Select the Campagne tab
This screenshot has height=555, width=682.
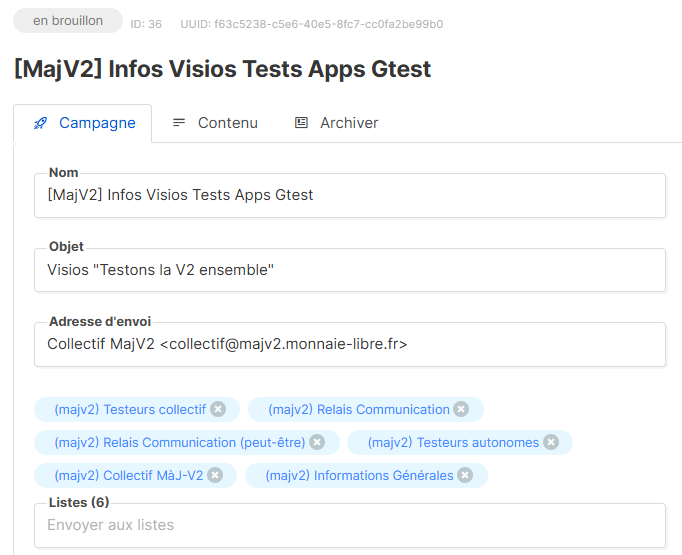pyautogui.click(x=96, y=123)
